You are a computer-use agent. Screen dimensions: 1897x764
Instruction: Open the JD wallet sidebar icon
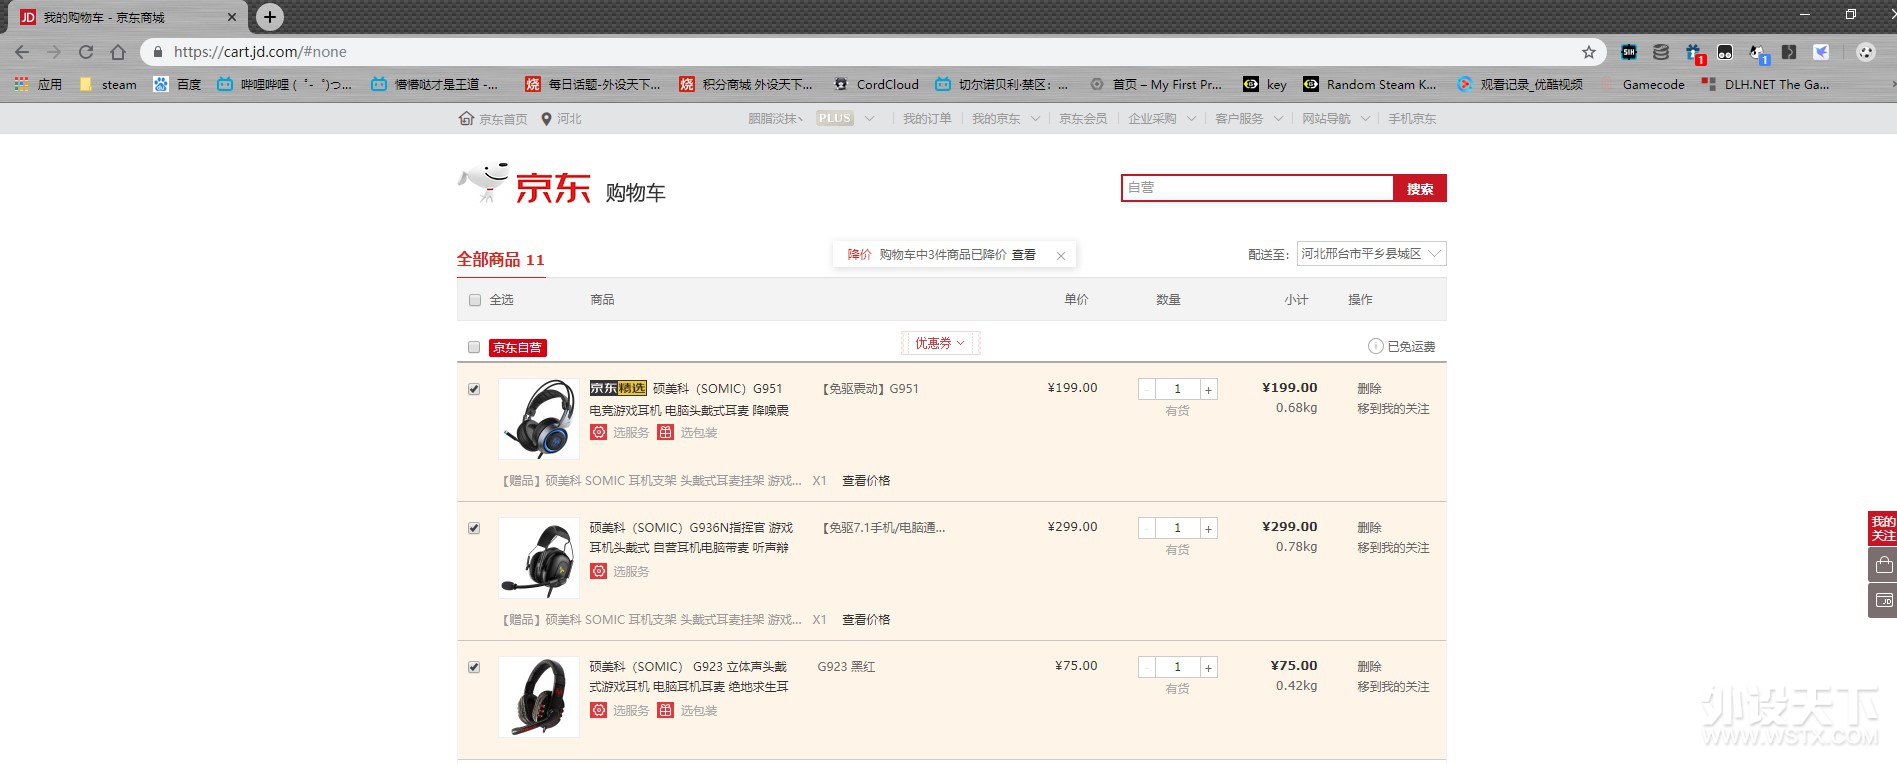(x=1883, y=601)
